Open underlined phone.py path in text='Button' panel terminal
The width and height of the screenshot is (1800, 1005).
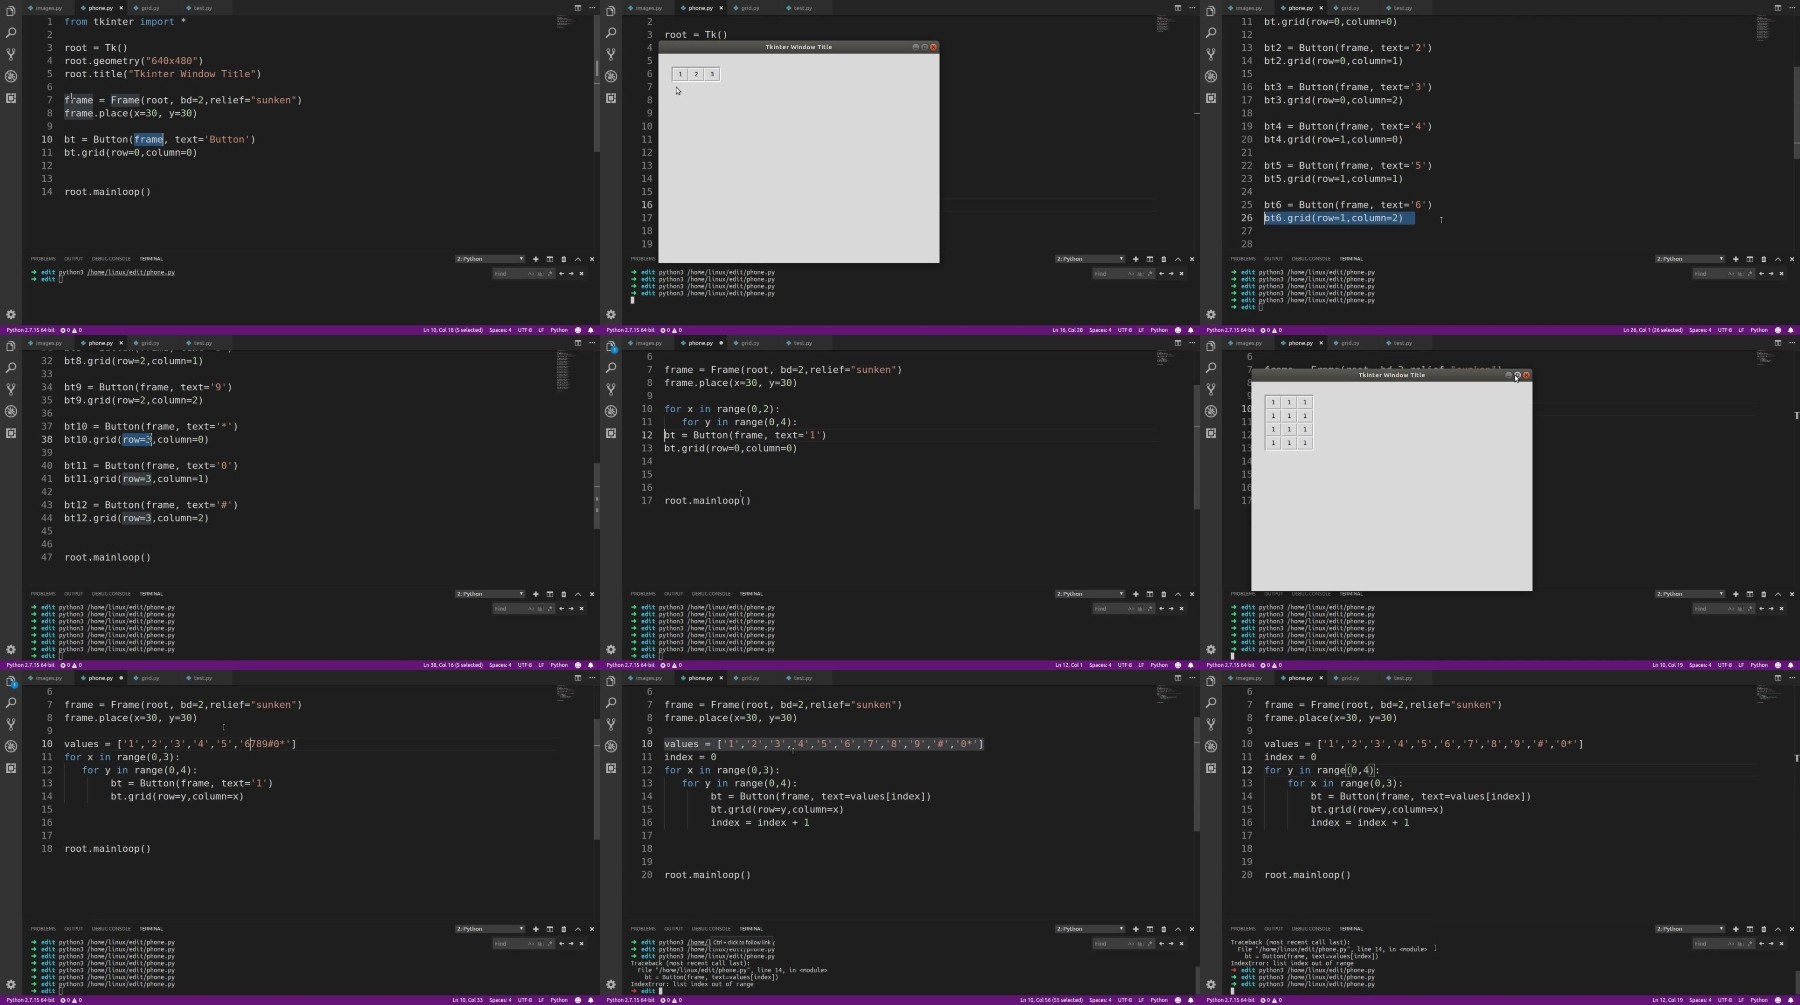click(131, 272)
